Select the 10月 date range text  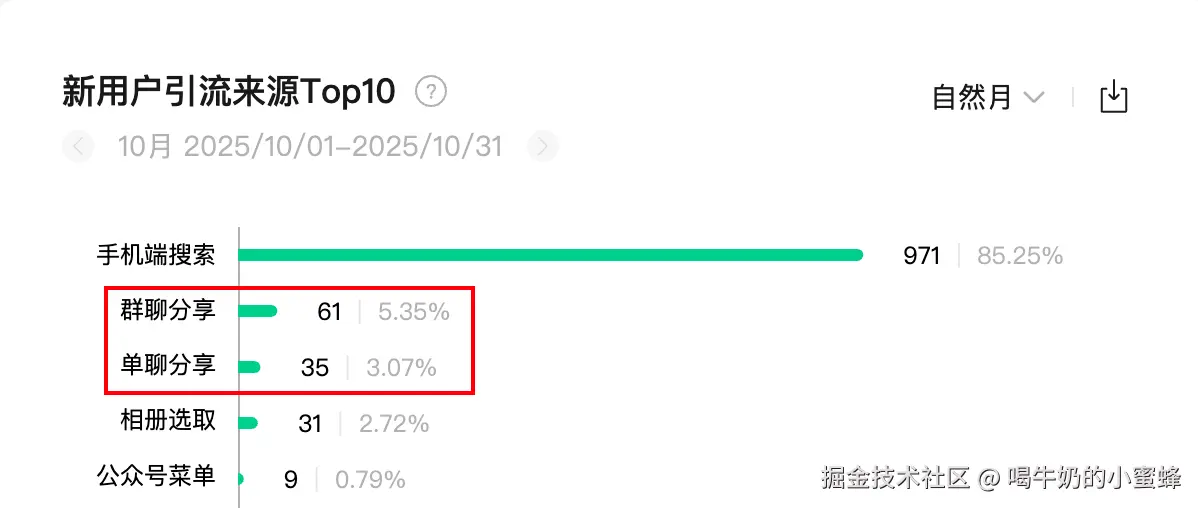tap(309, 145)
